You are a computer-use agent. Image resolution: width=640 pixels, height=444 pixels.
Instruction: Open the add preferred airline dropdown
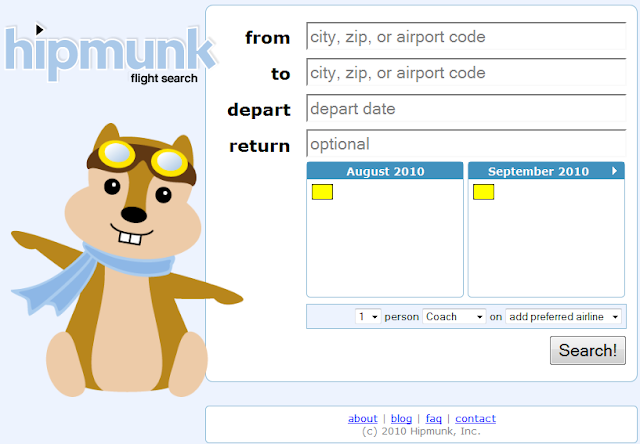coord(563,317)
